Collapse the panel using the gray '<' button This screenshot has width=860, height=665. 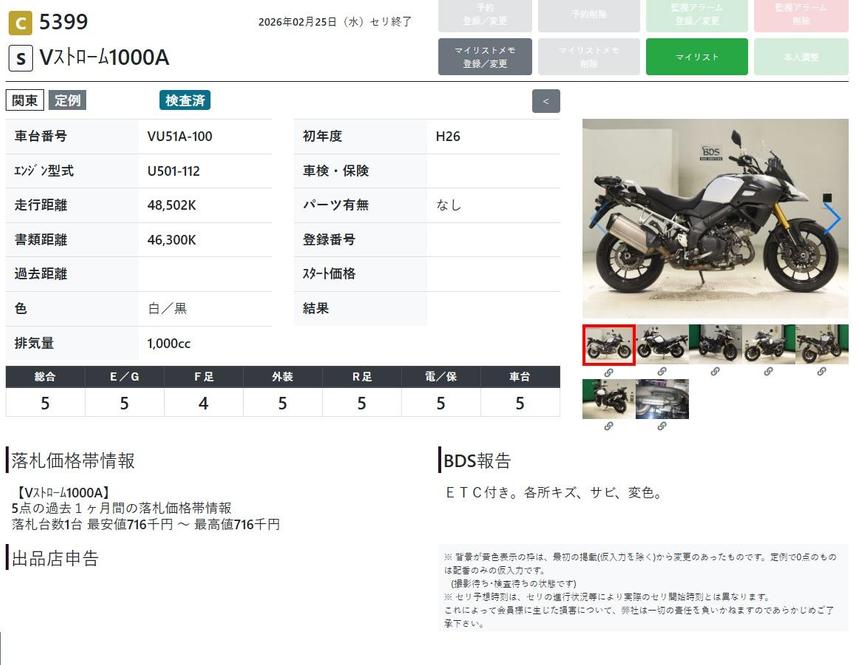[x=545, y=101]
